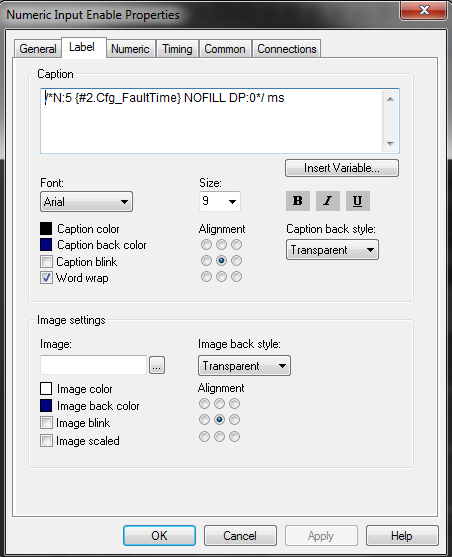The image size is (452, 557).
Task: Click caption scrollbar up arrow
Action: 390,99
